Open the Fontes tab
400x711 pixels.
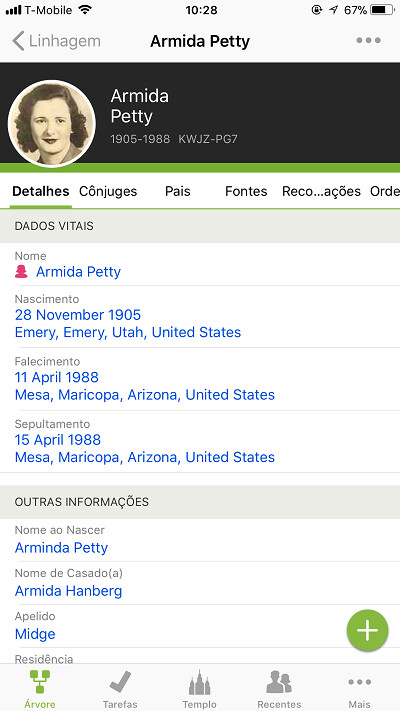246,191
